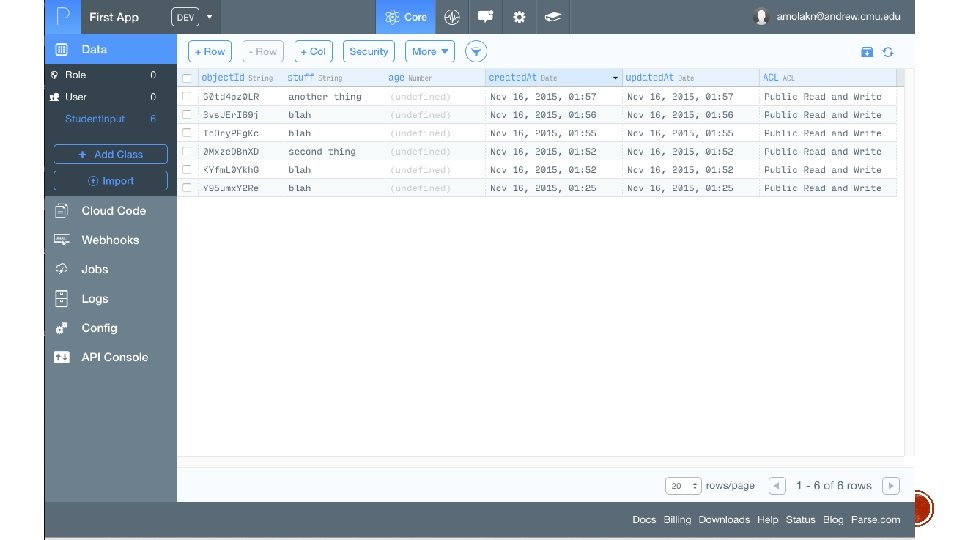
Task: Check the row created at 01:55
Action: point(187,133)
